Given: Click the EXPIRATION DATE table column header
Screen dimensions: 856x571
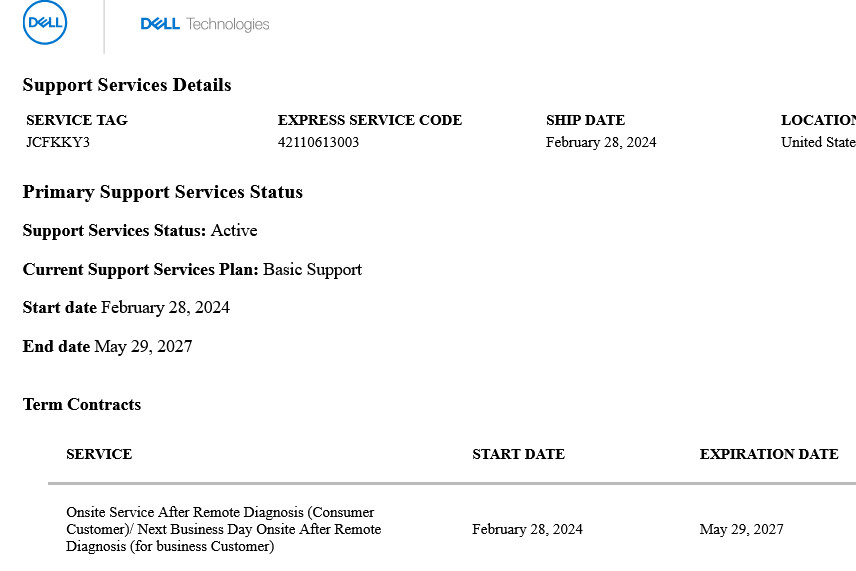Looking at the screenshot, I should click(769, 454).
